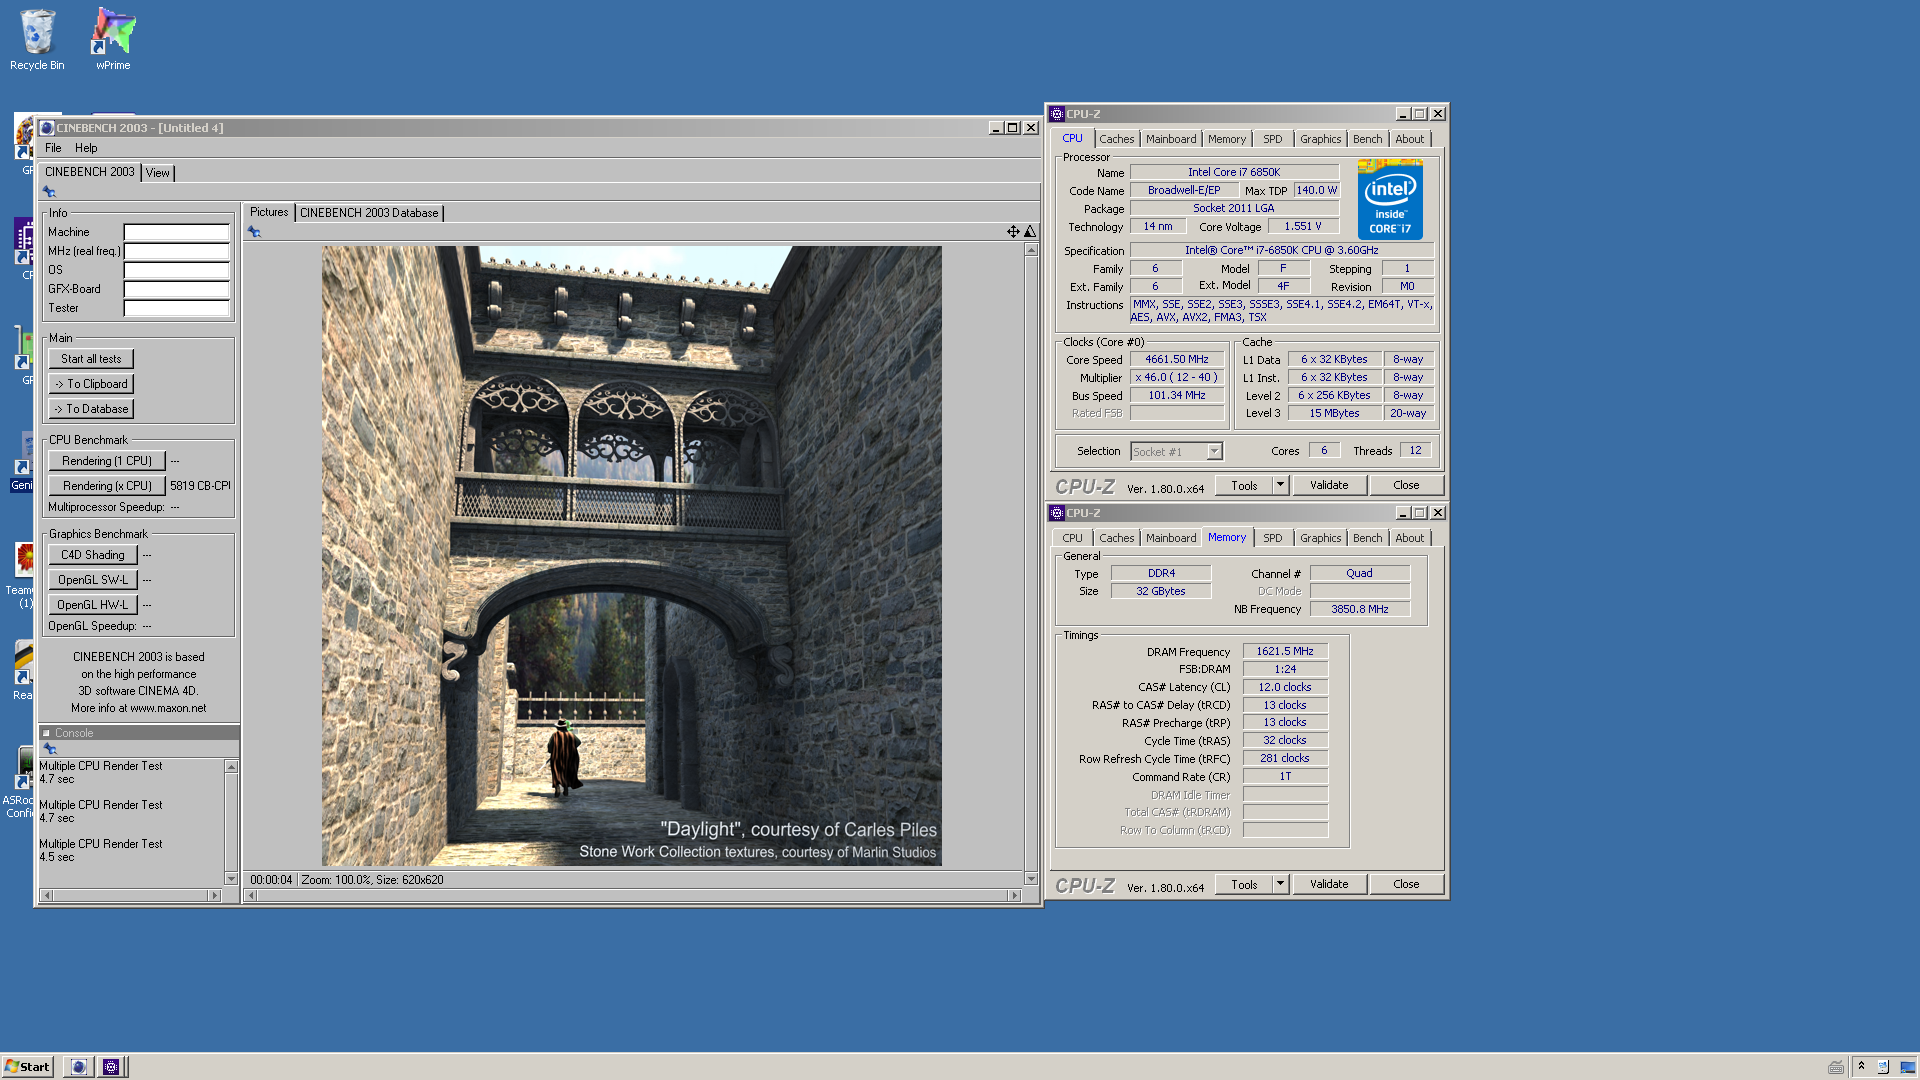Switch to the CINEBENCH taskbar button

pos(79,1067)
